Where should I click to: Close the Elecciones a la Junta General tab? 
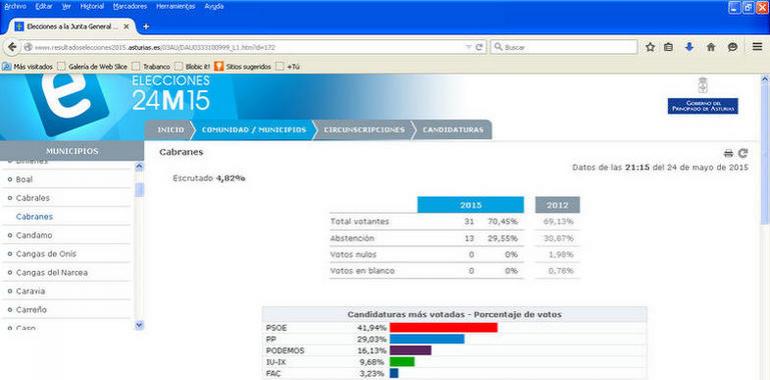click(x=126, y=27)
